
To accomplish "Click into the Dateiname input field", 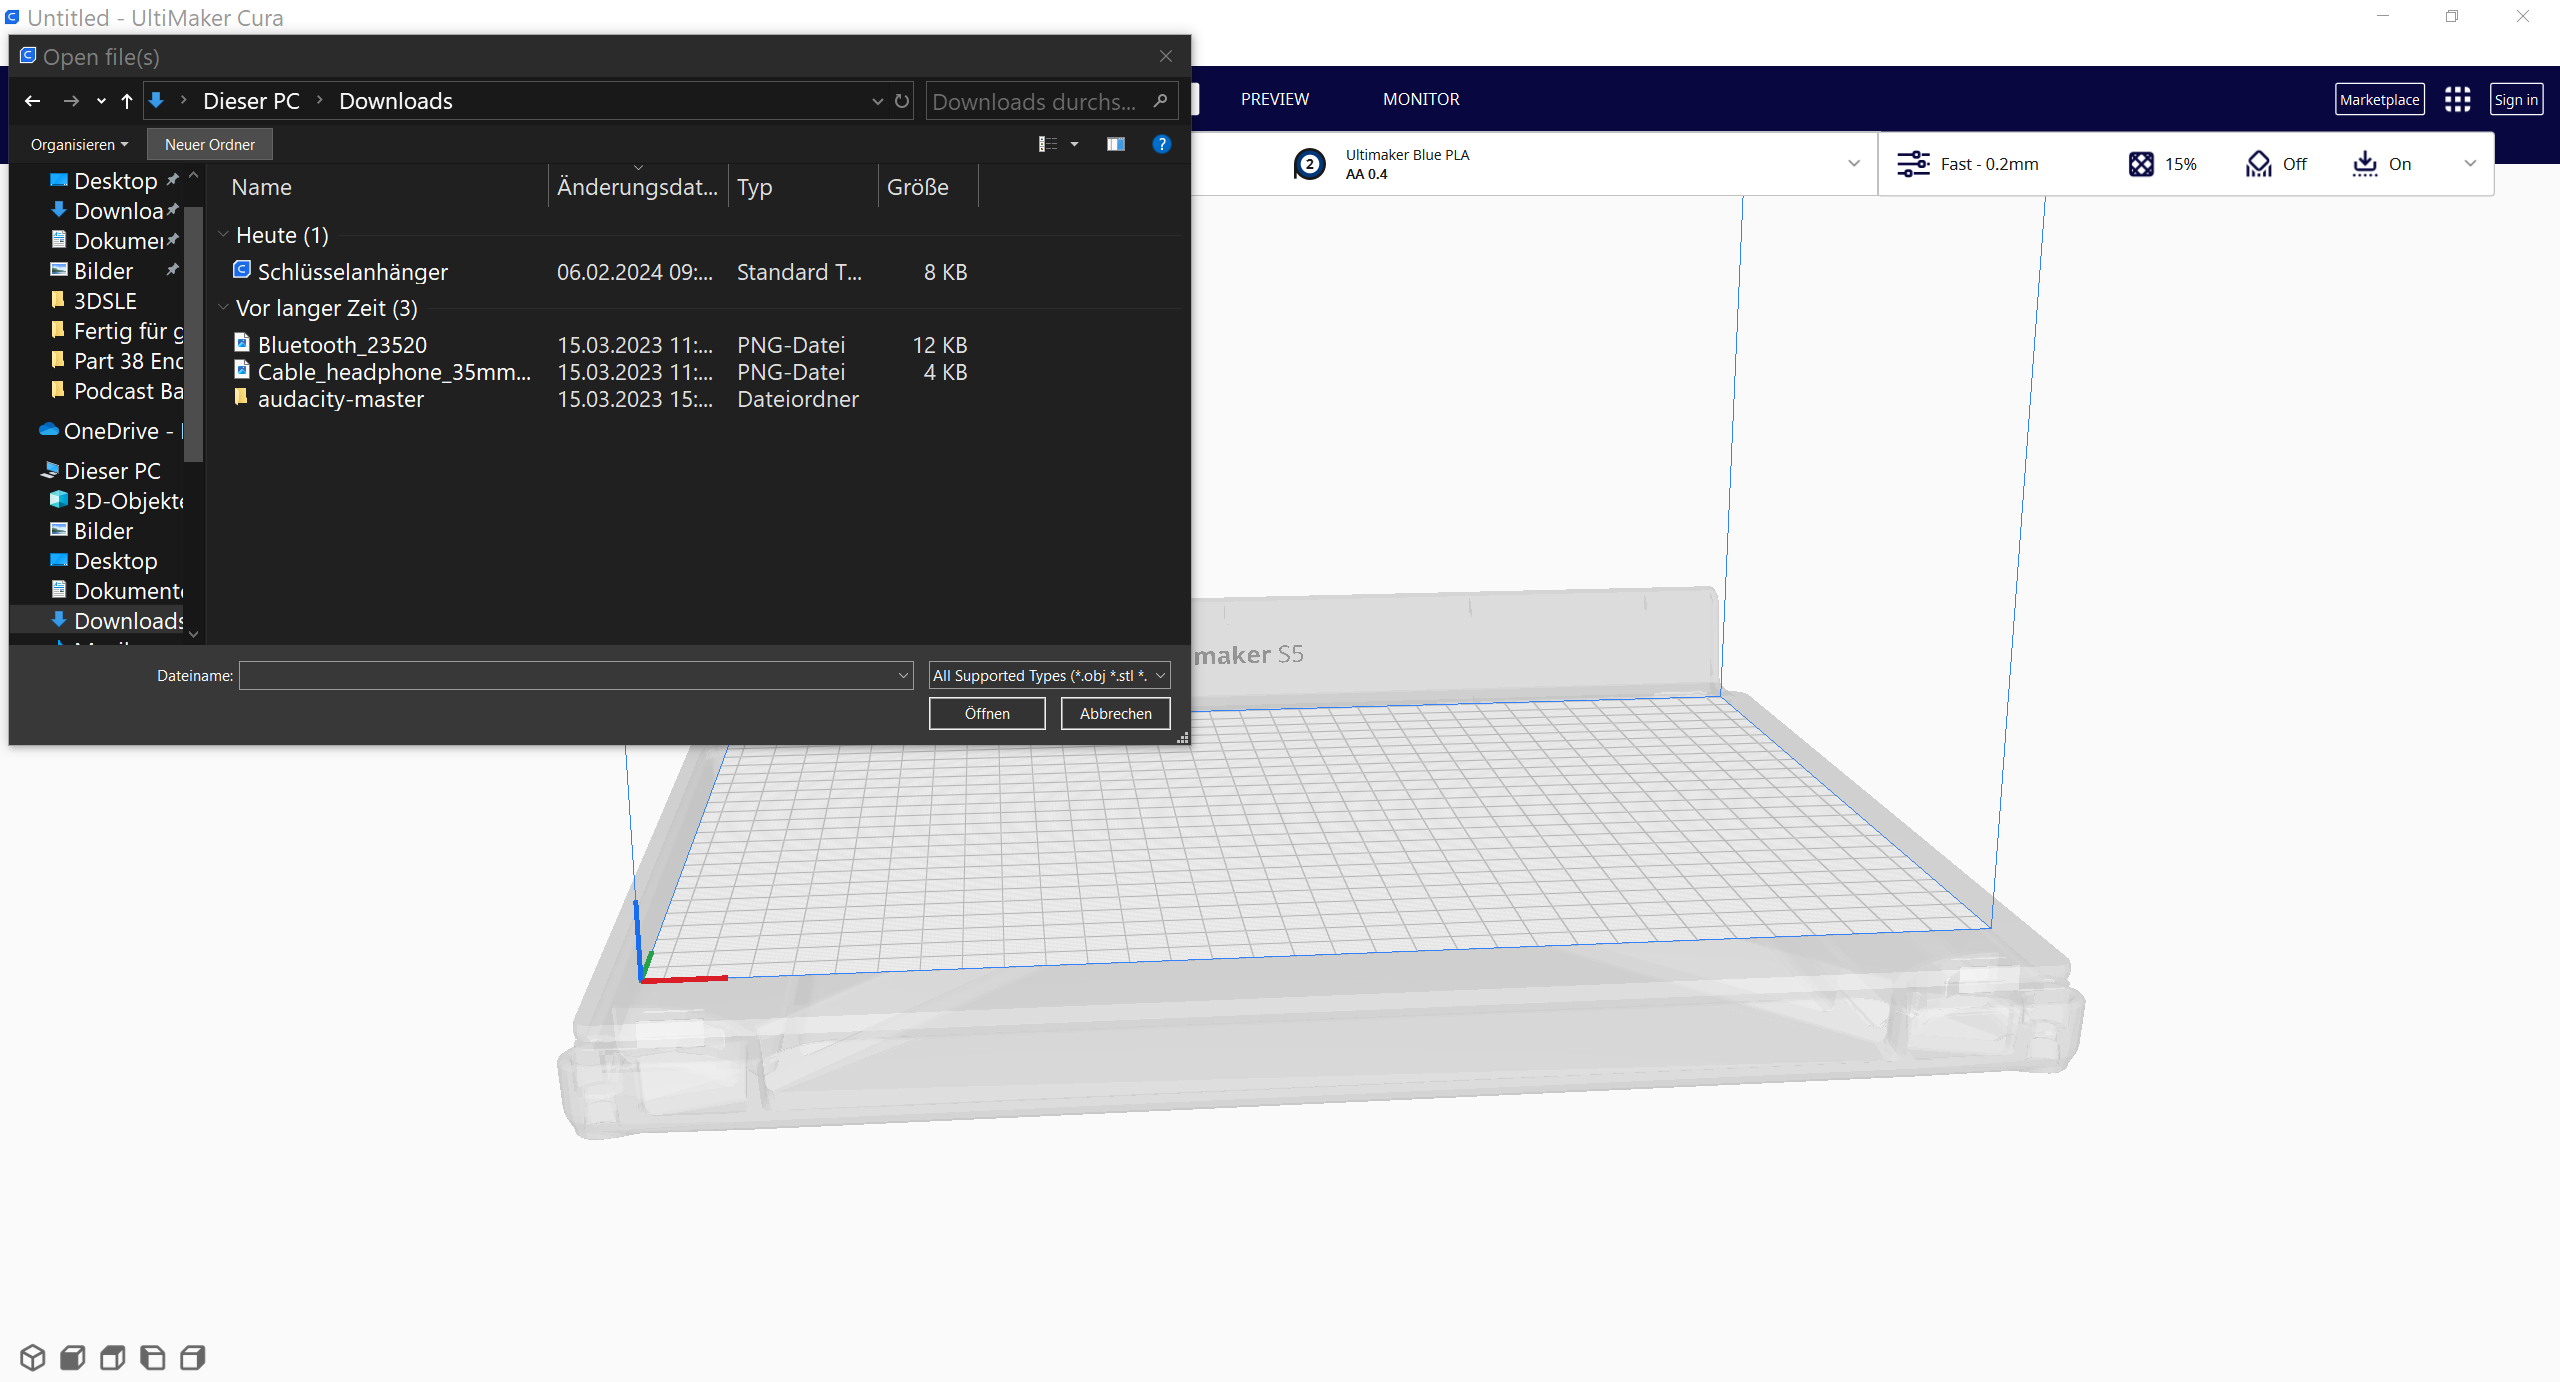I will point(566,675).
